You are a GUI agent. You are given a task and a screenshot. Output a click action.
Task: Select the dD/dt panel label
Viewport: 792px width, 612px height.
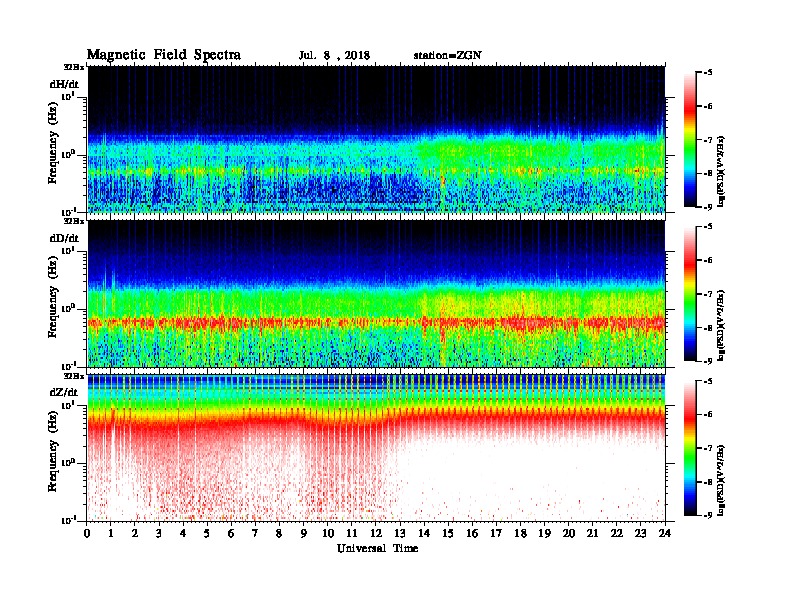tap(64, 238)
